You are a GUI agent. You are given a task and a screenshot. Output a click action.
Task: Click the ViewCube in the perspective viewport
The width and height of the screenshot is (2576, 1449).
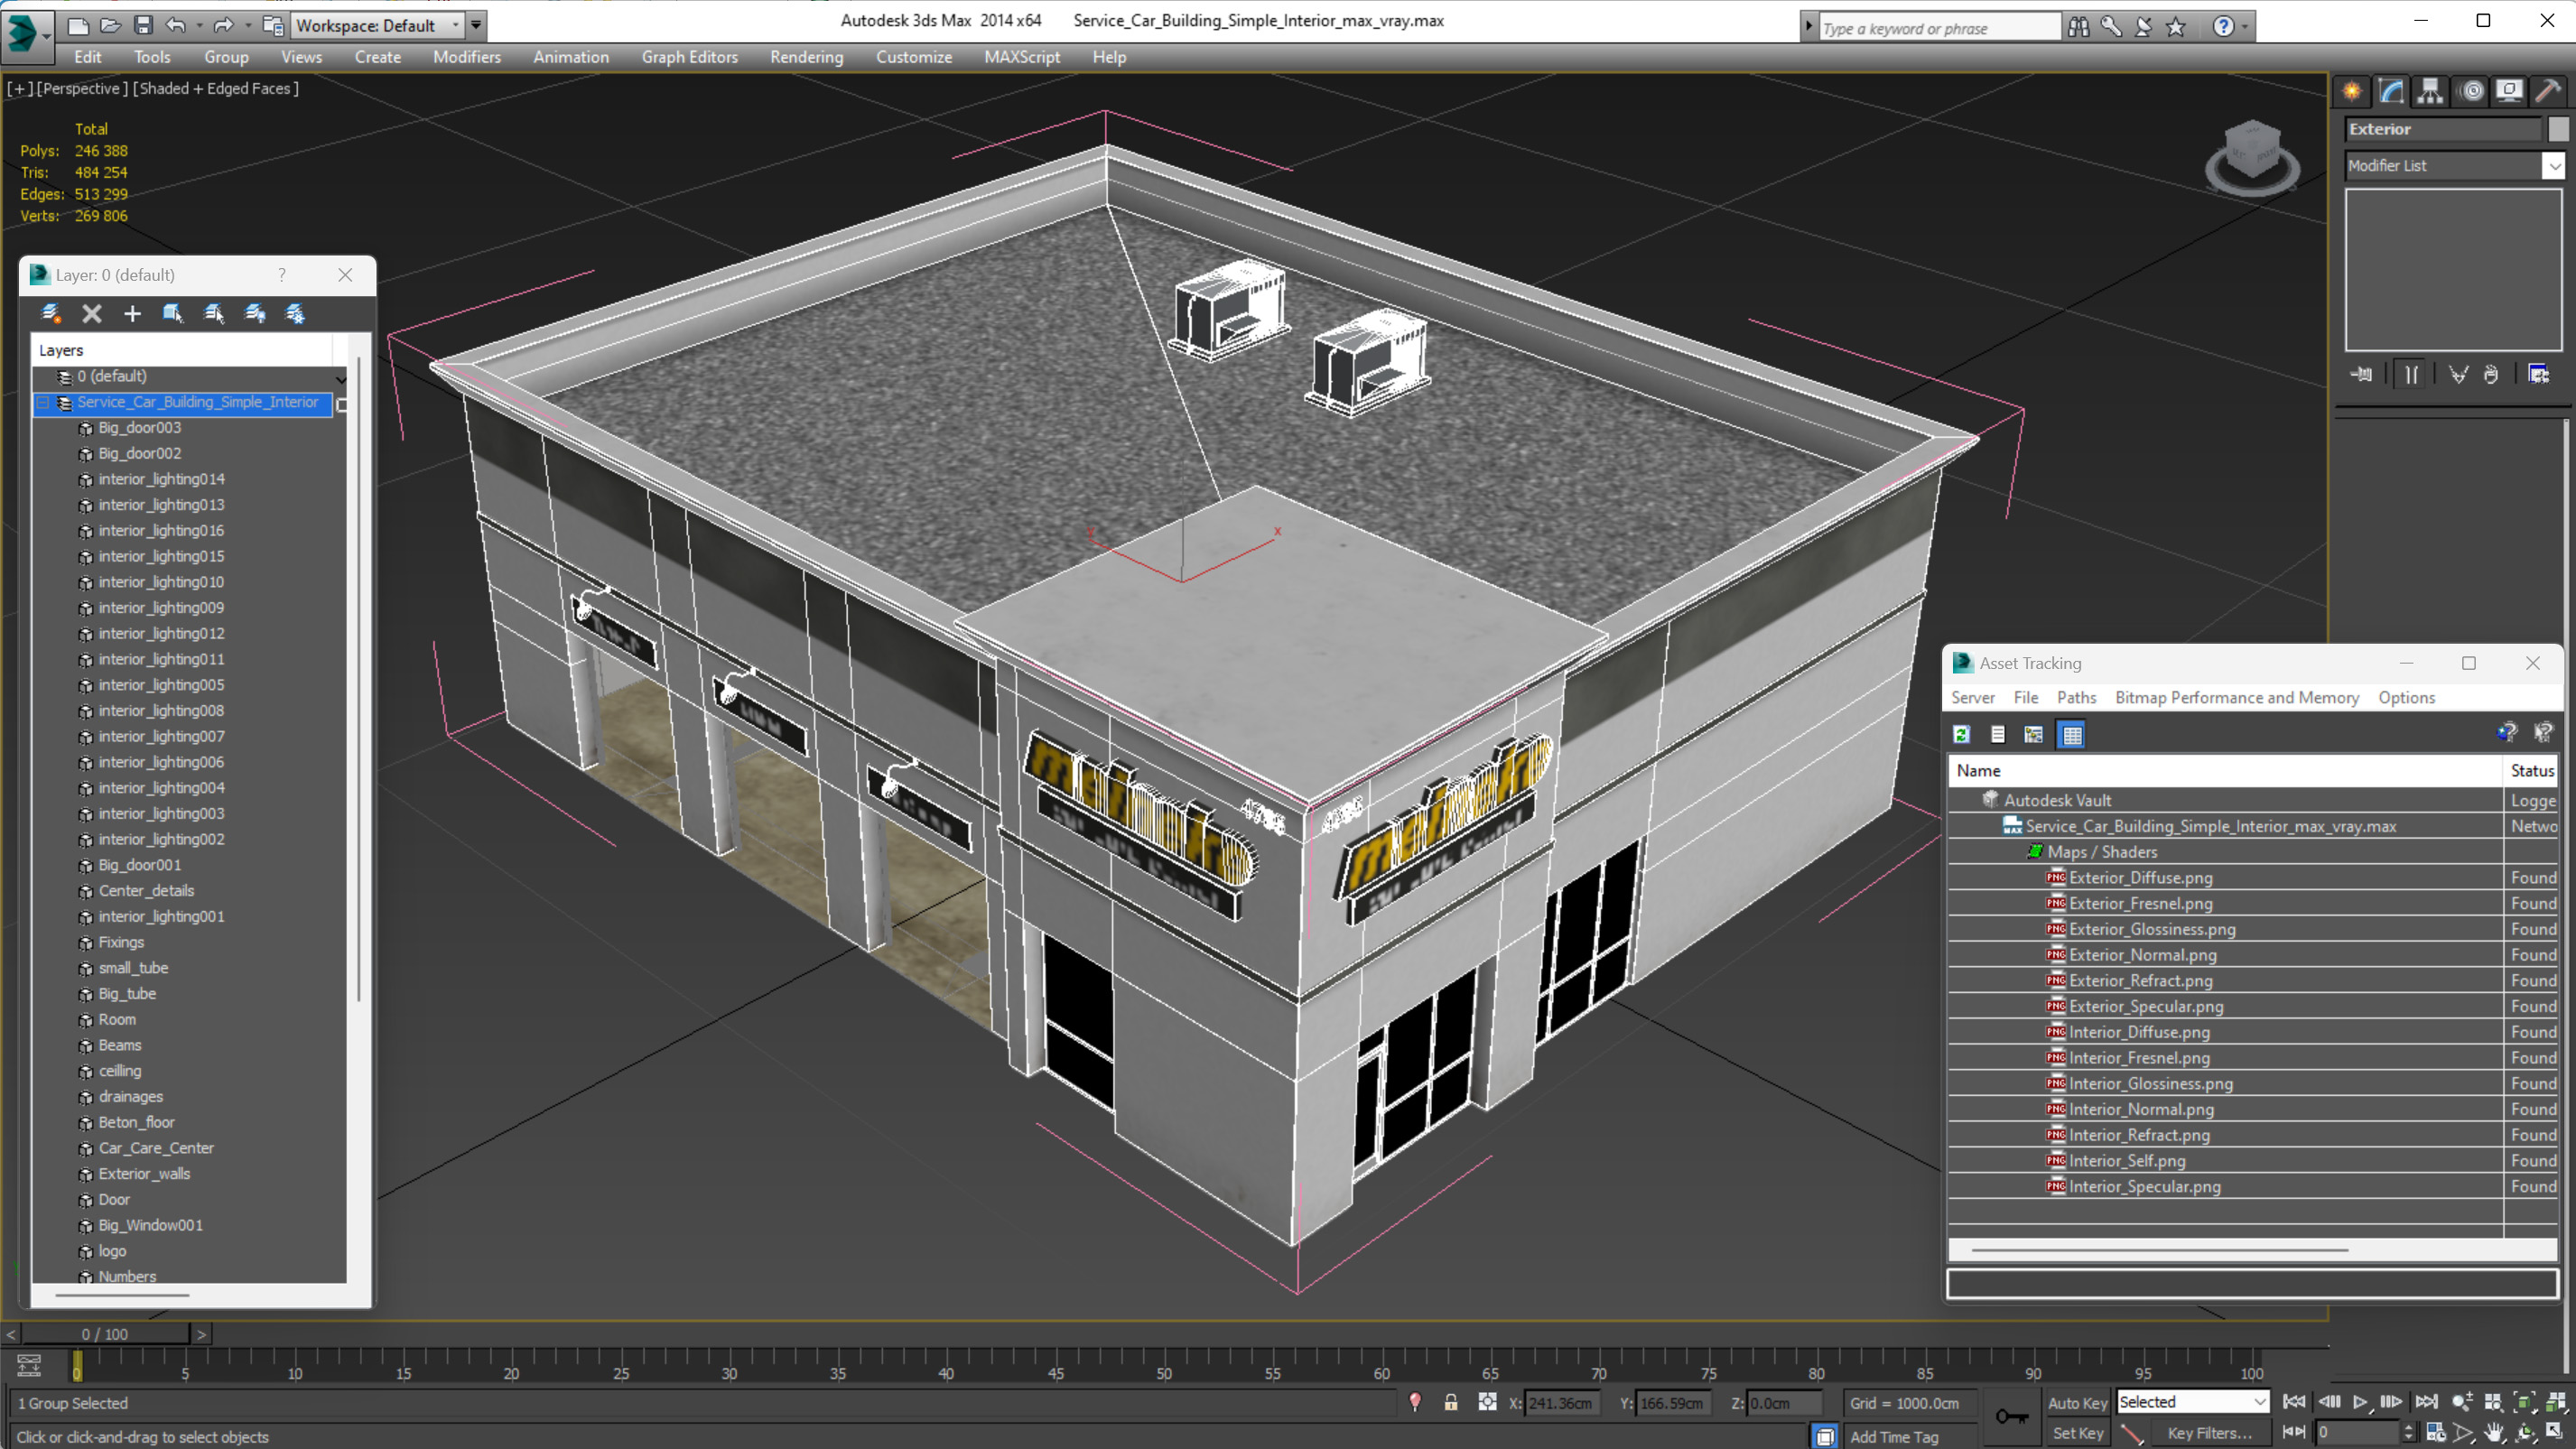coord(2251,158)
